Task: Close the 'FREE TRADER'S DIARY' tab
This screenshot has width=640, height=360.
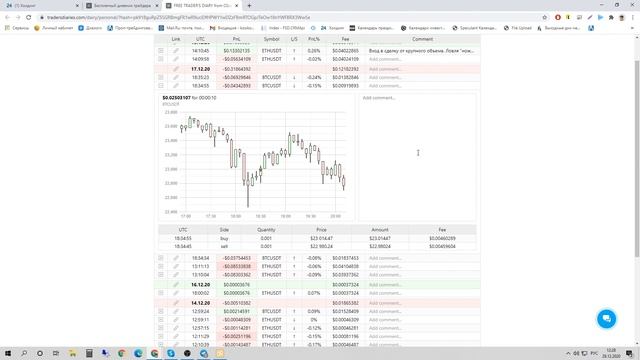Action: pyautogui.click(x=237, y=6)
